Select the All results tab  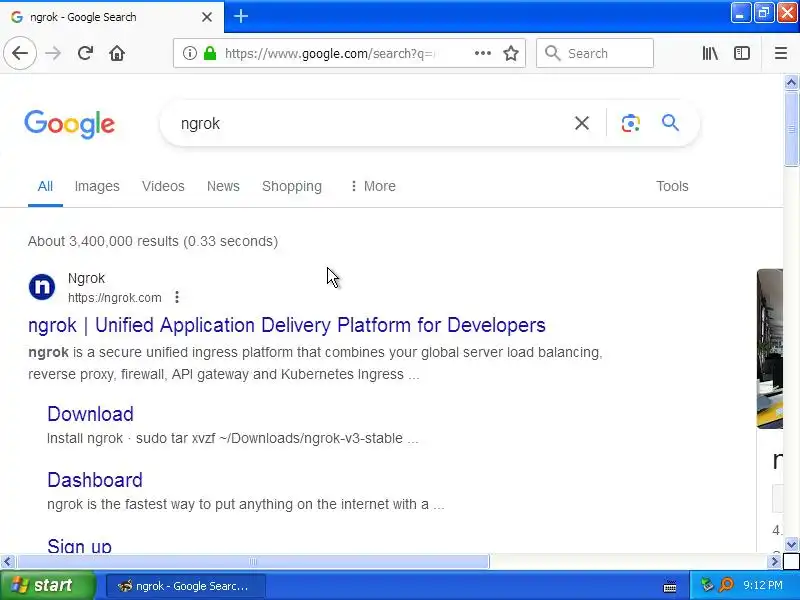tap(45, 186)
